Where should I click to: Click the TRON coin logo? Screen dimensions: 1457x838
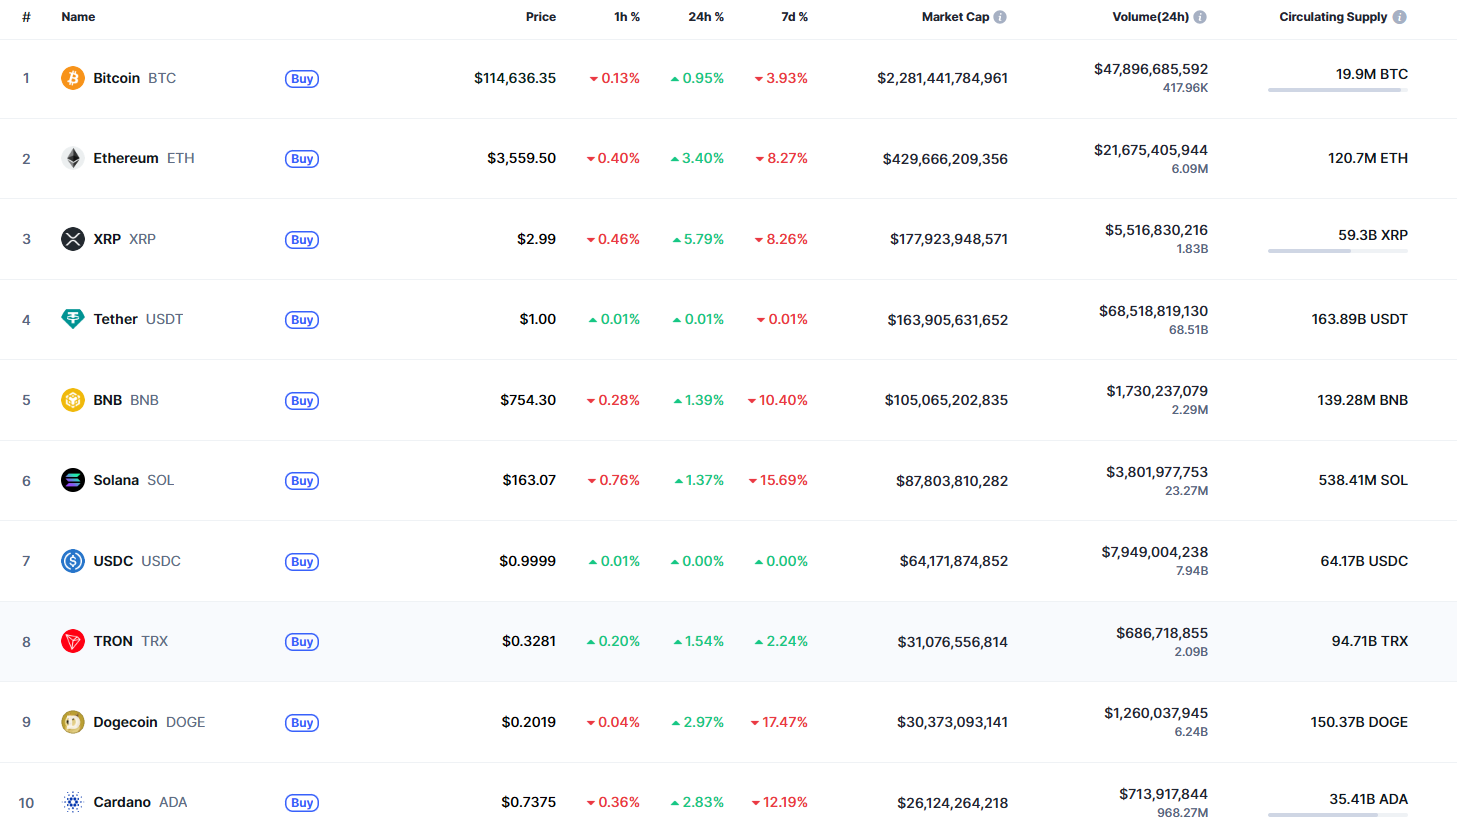(x=73, y=641)
